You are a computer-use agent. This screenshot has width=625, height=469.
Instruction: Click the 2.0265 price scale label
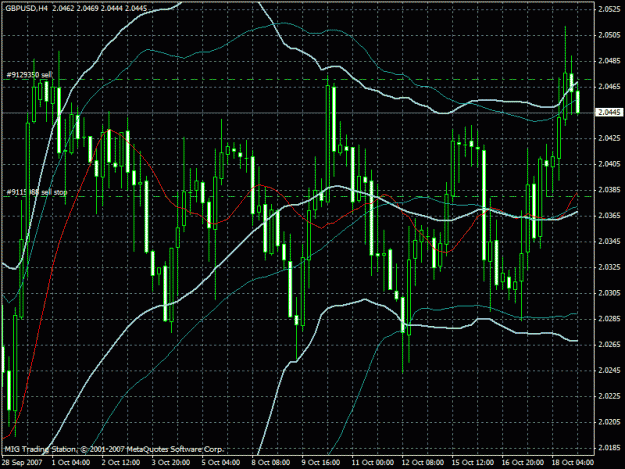point(609,344)
